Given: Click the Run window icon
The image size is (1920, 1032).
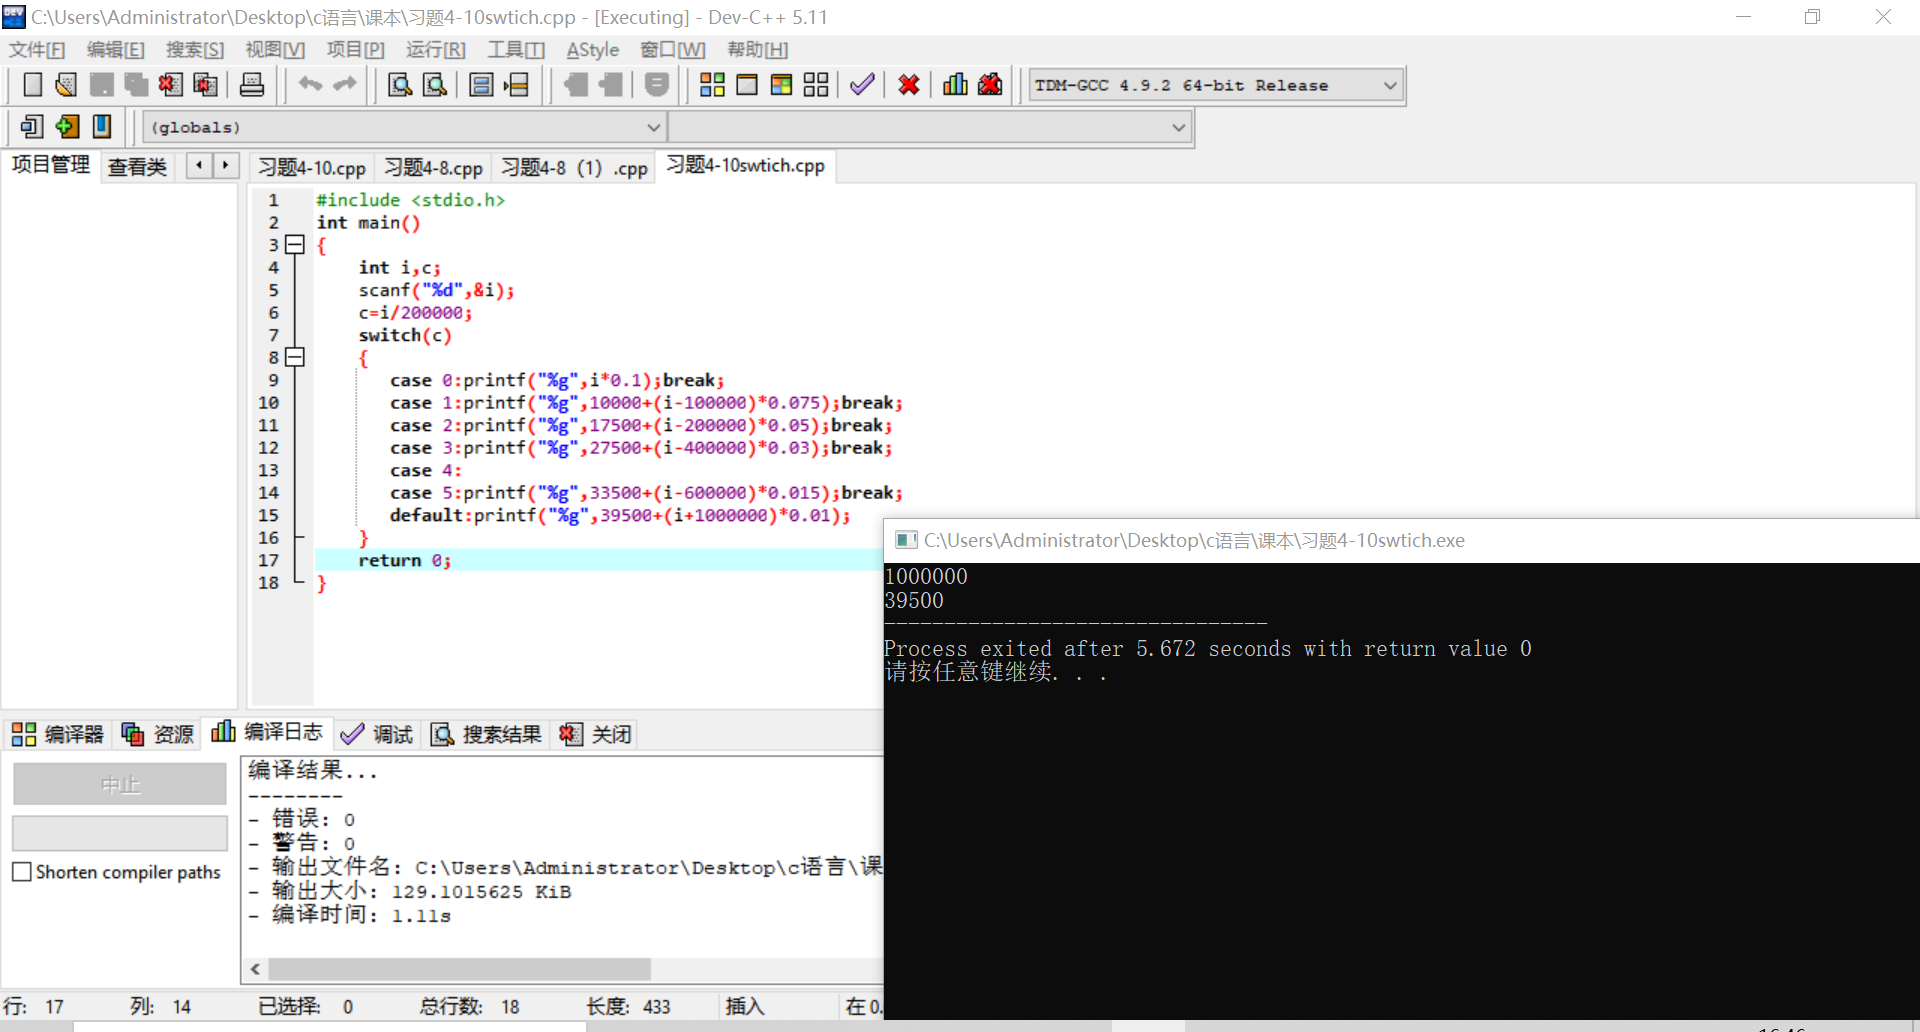Looking at the screenshot, I should coord(747,85).
